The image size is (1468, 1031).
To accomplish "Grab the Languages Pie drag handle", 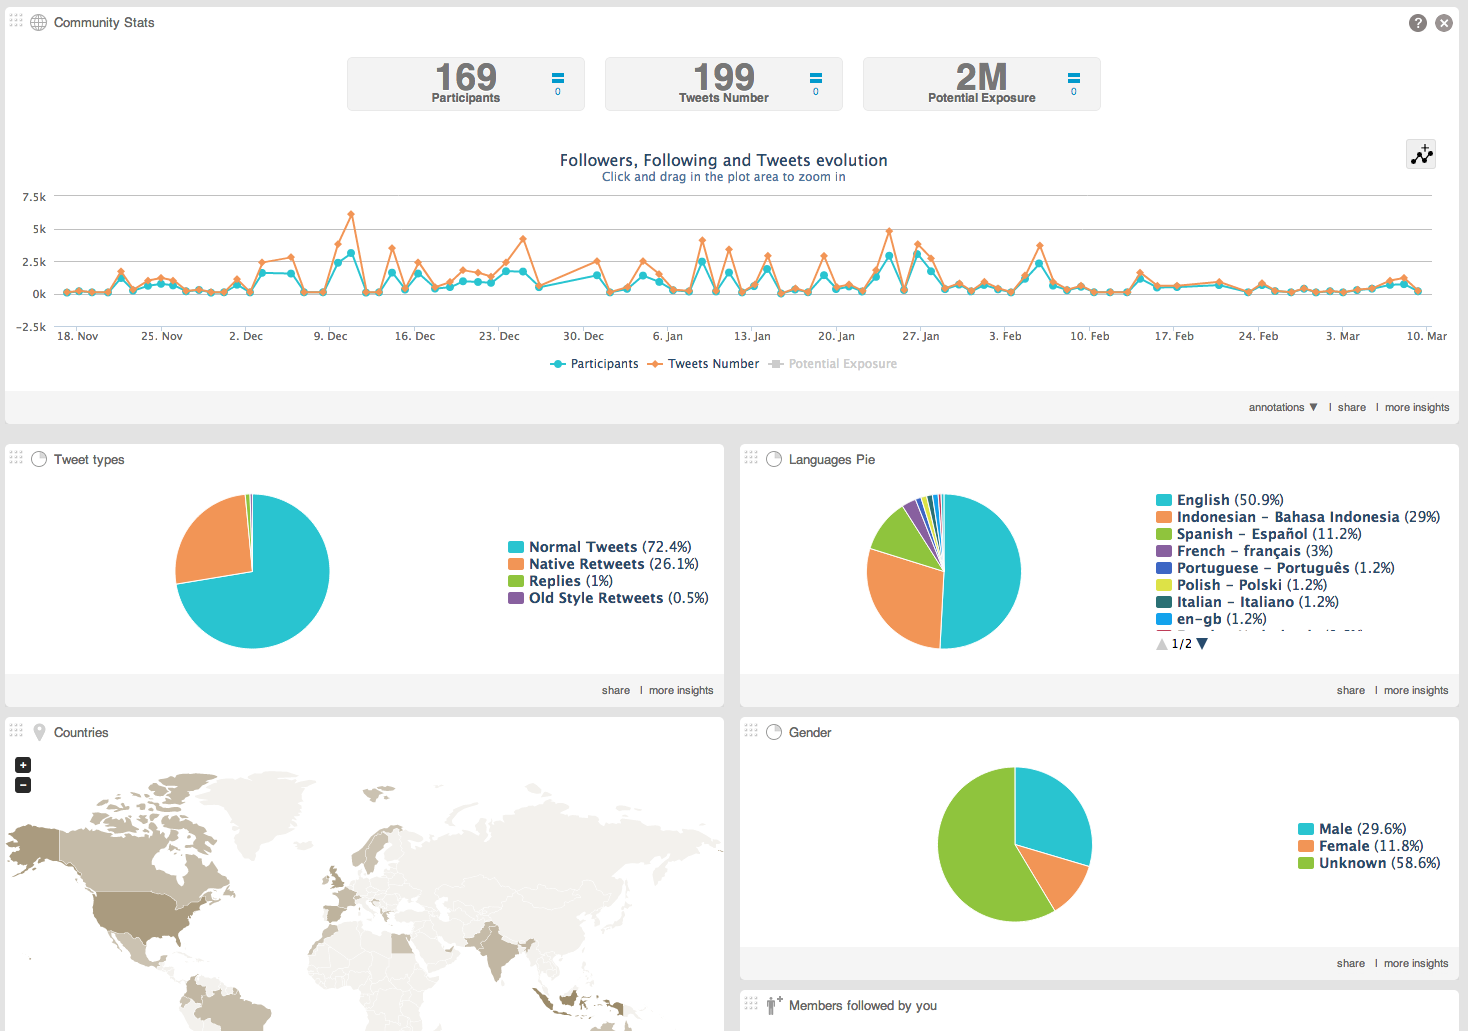I will 751,457.
